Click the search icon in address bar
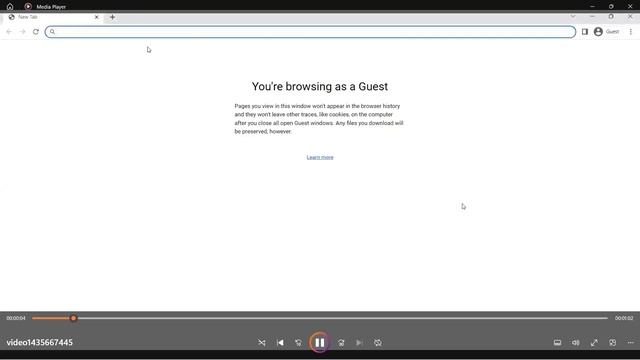 coord(52,31)
